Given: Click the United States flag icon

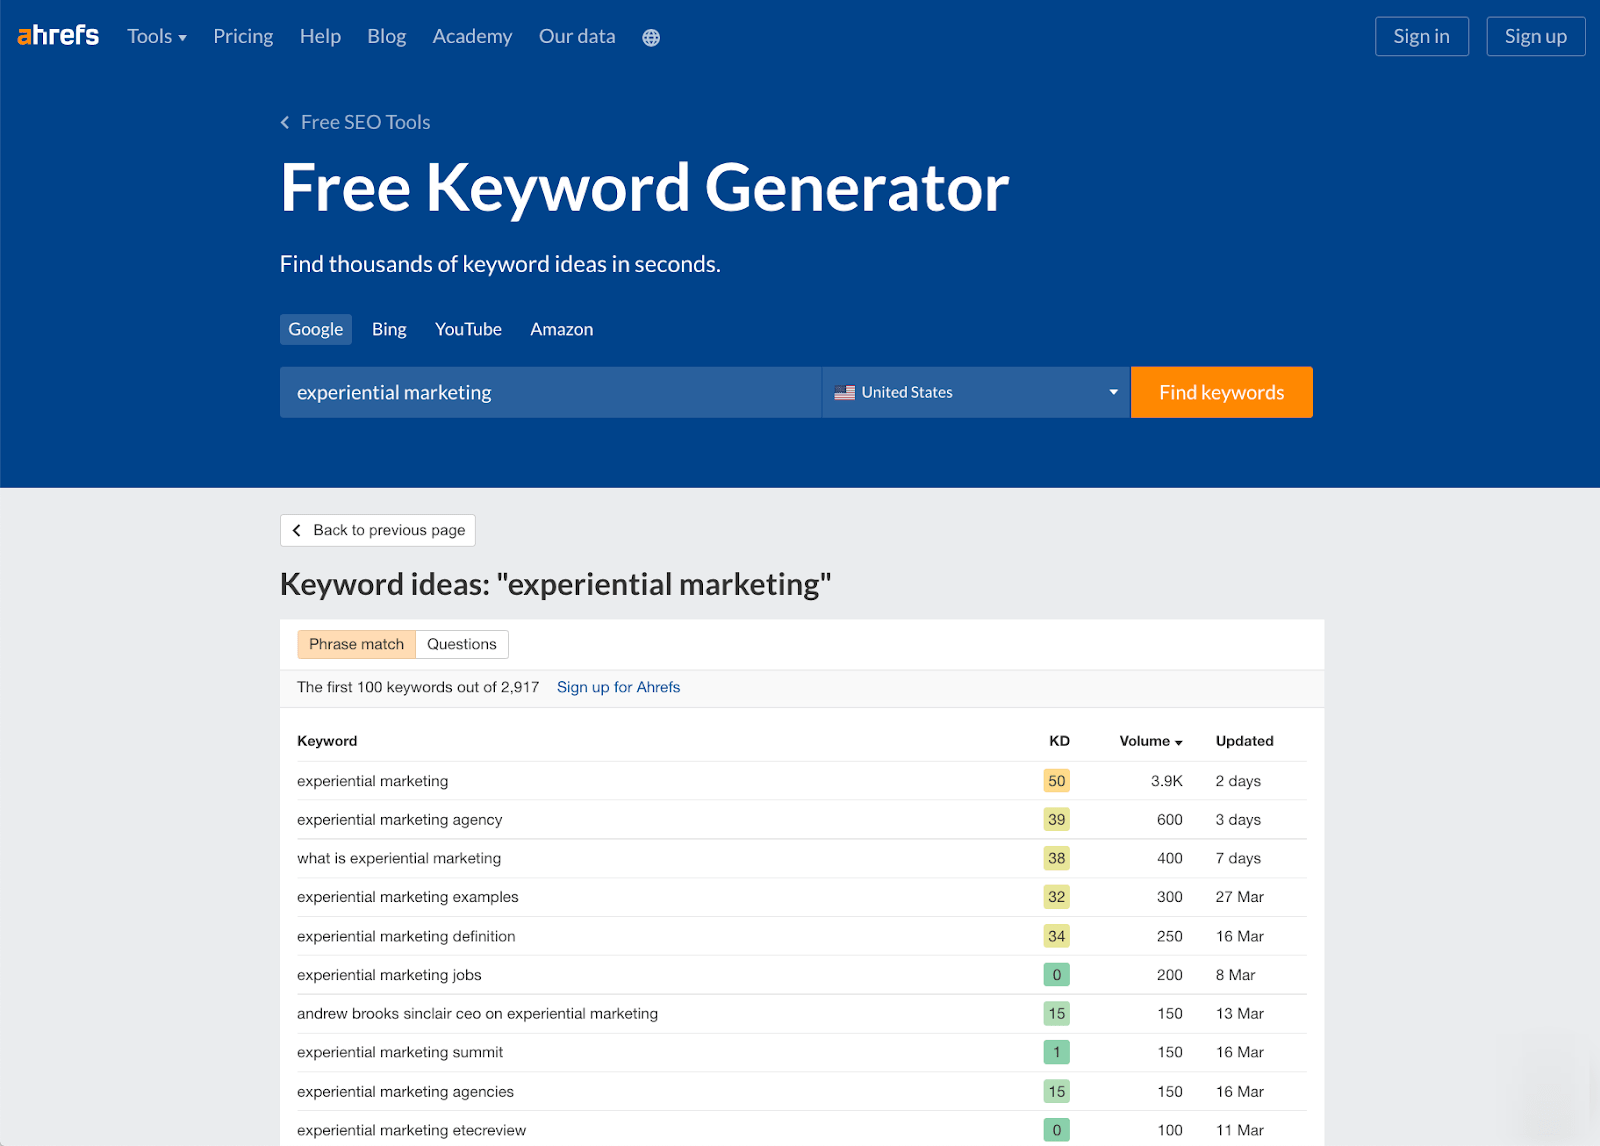Looking at the screenshot, I should (845, 392).
